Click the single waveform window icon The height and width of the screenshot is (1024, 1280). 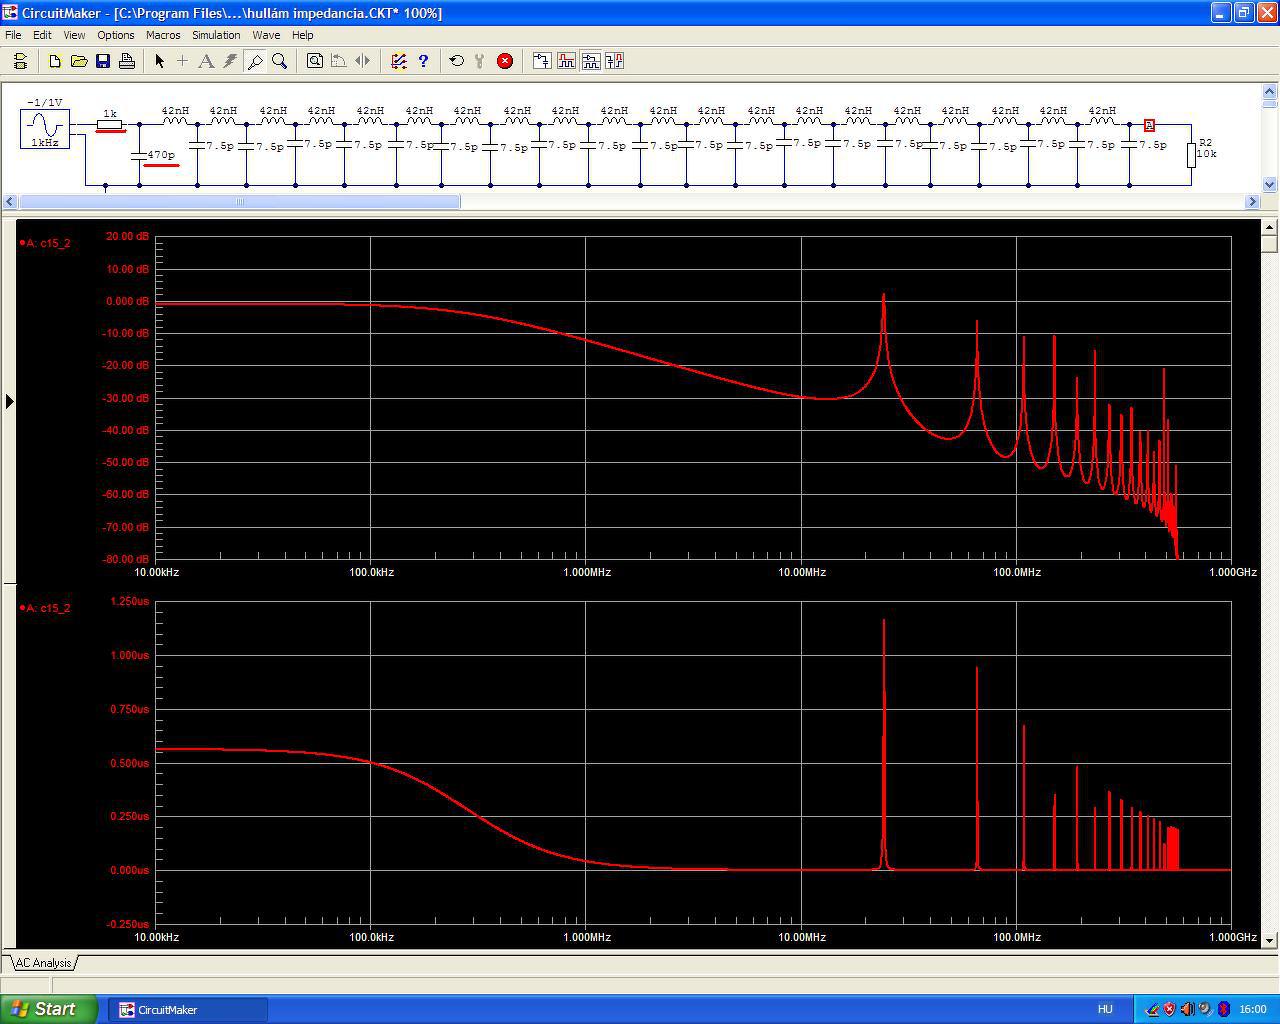(x=566, y=61)
